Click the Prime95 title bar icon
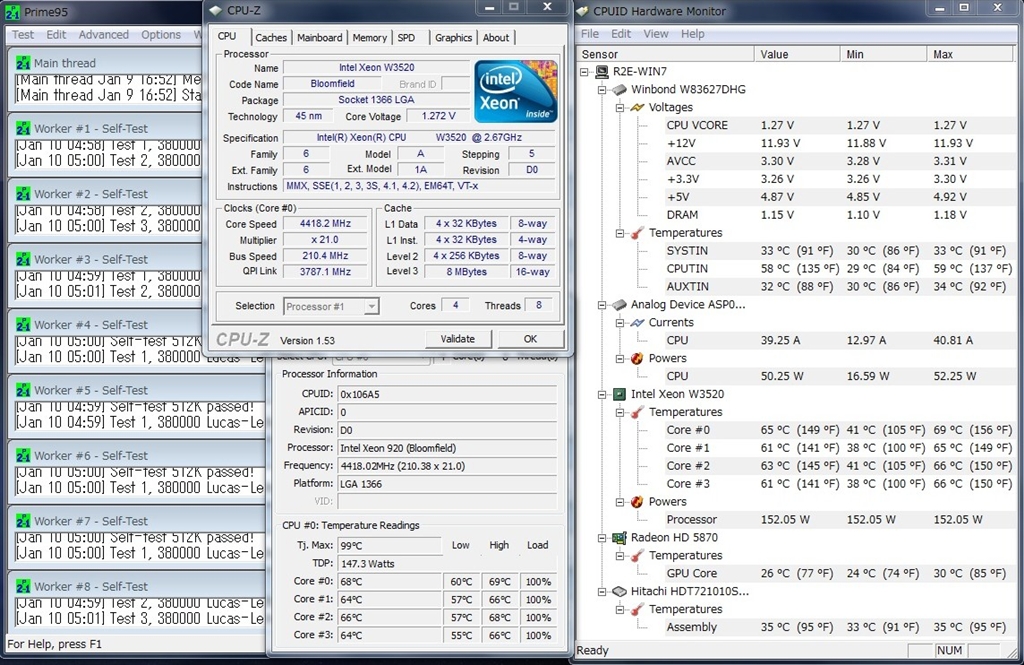 [12, 12]
